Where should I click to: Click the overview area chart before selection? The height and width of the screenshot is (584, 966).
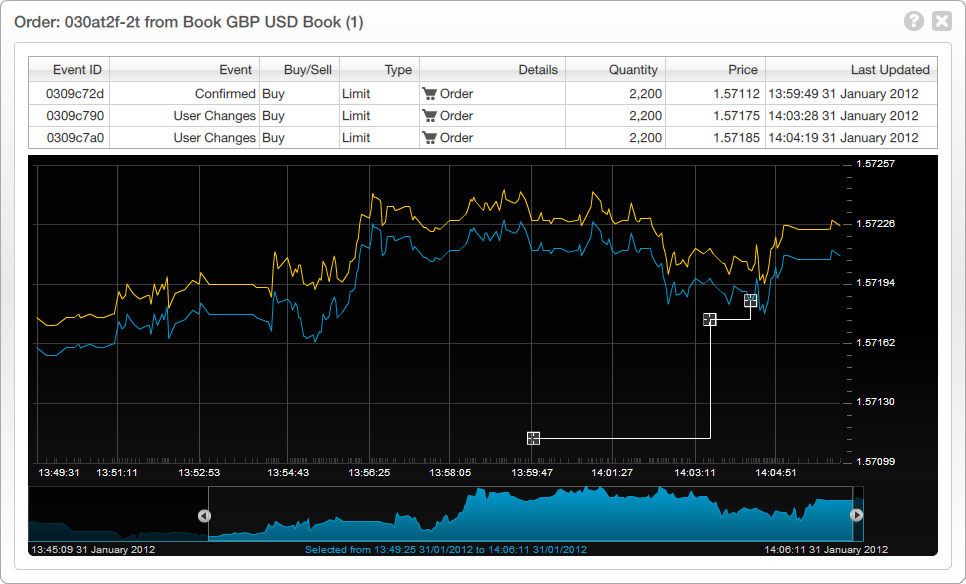pyautogui.click(x=115, y=525)
